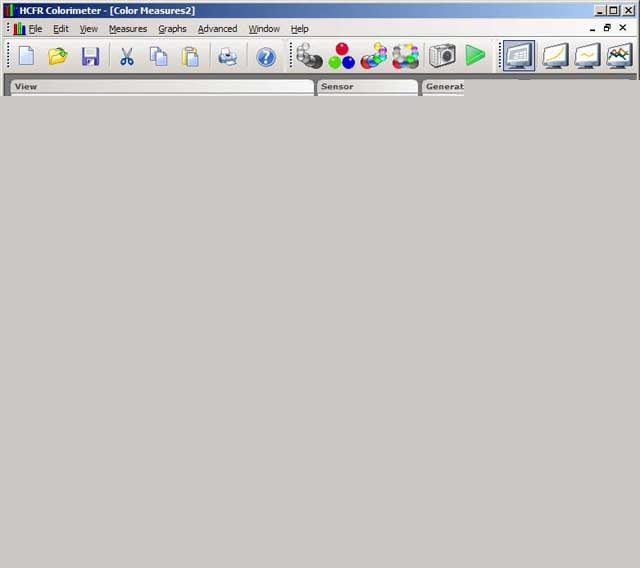Image resolution: width=640 pixels, height=568 pixels.
Task: Click the scissors Cut icon
Action: (x=127, y=56)
